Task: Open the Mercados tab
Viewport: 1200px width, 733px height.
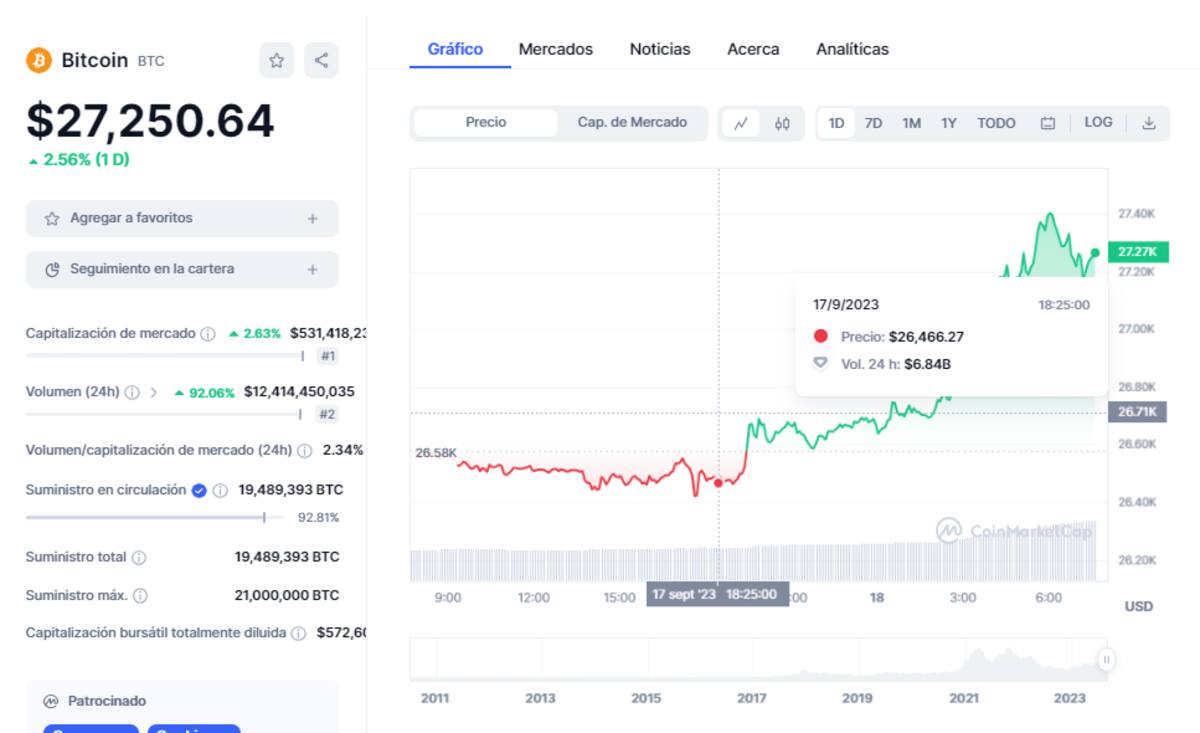Action: 555,49
